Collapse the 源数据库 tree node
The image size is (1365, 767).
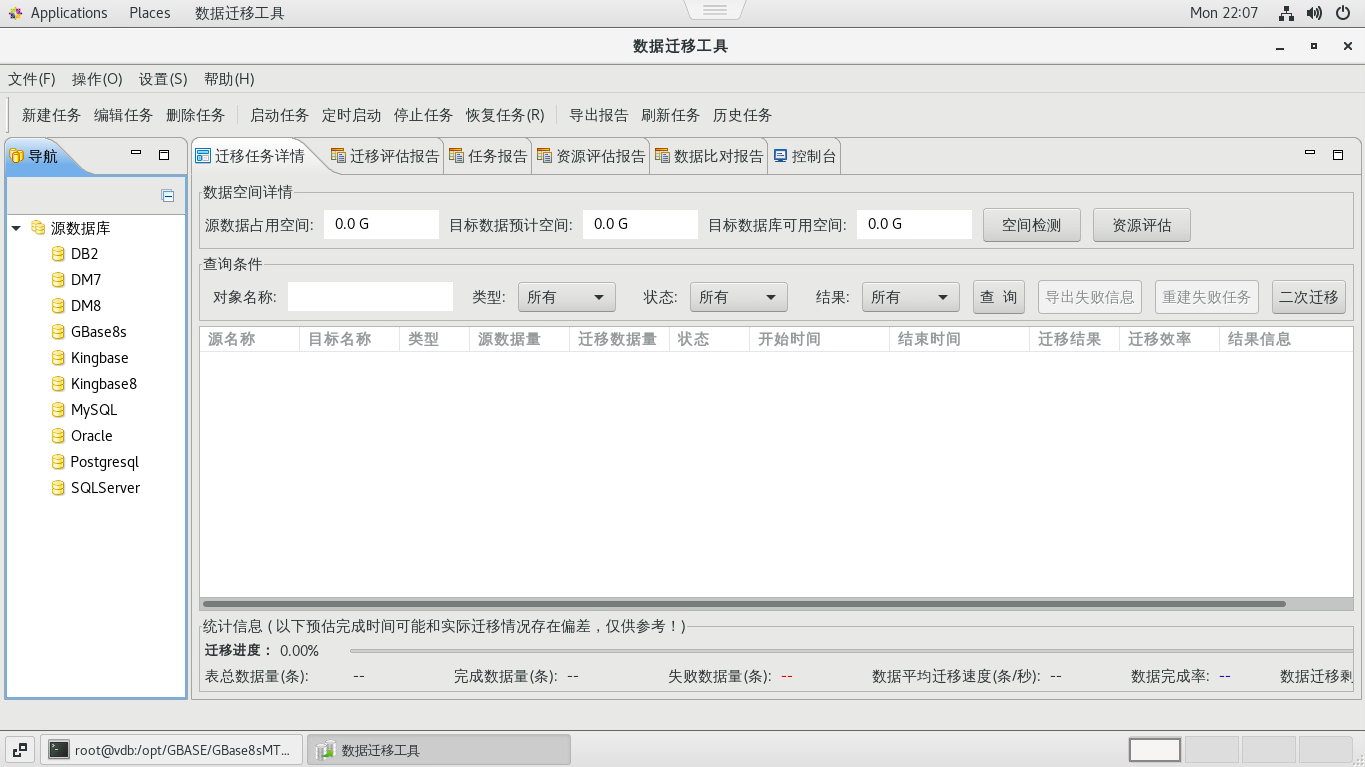(16, 228)
